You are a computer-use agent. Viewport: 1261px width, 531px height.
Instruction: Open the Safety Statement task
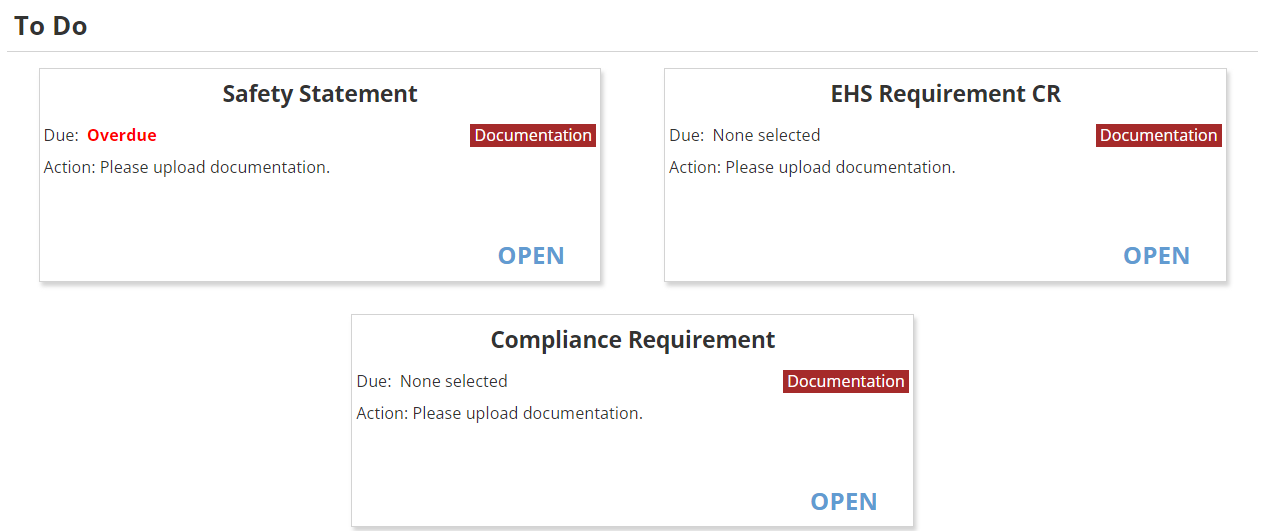(x=531, y=255)
